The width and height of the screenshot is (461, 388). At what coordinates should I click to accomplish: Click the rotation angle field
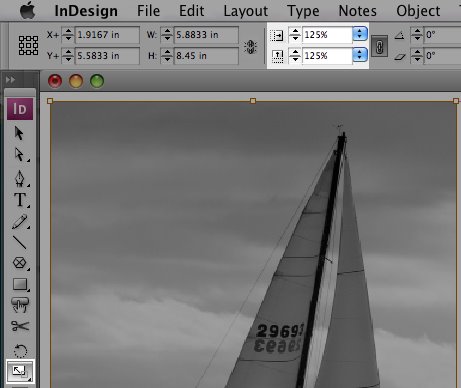click(x=443, y=35)
